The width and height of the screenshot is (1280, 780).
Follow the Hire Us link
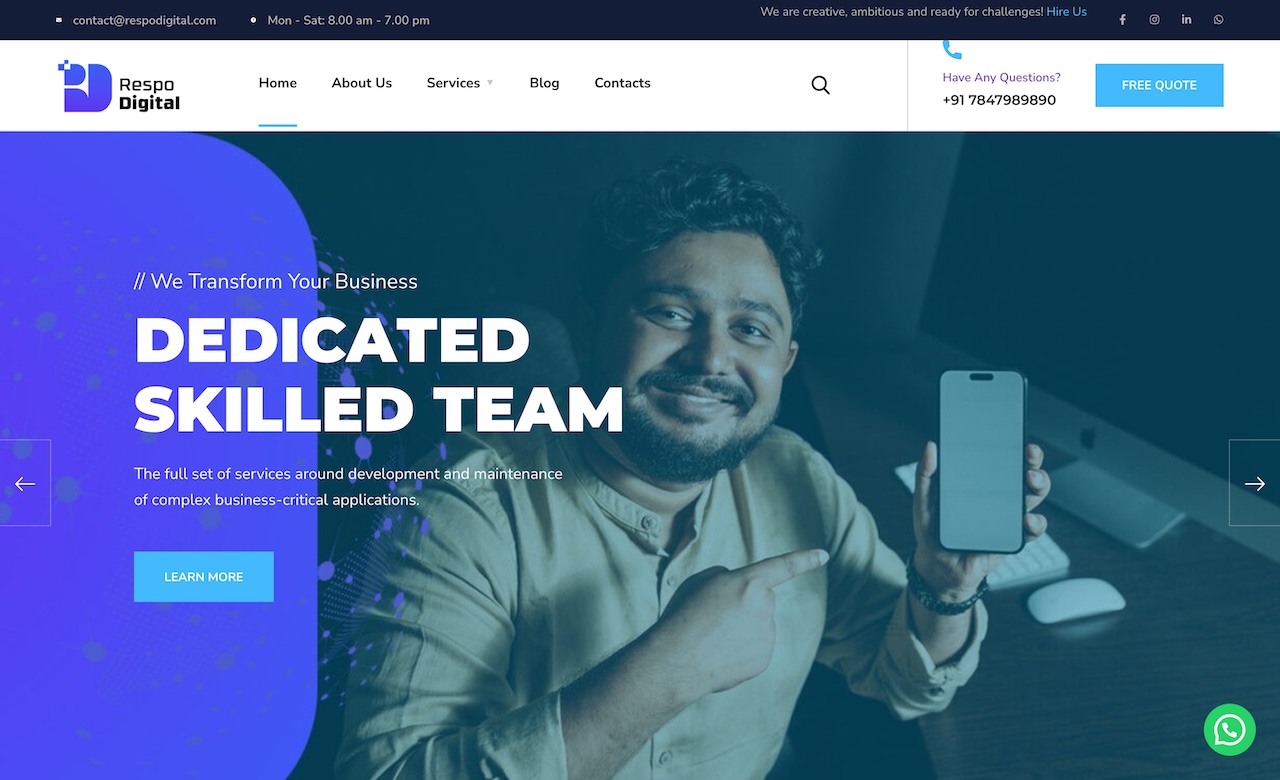click(x=1067, y=12)
